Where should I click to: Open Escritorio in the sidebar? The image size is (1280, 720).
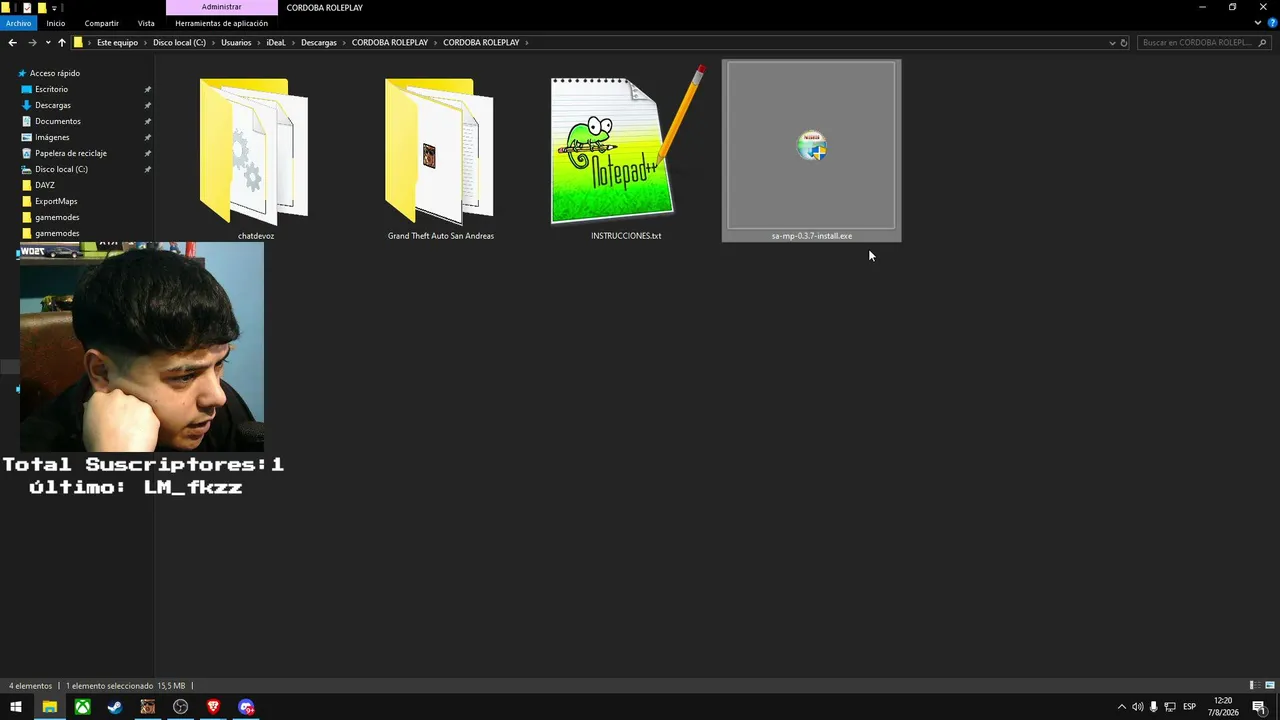(51, 89)
